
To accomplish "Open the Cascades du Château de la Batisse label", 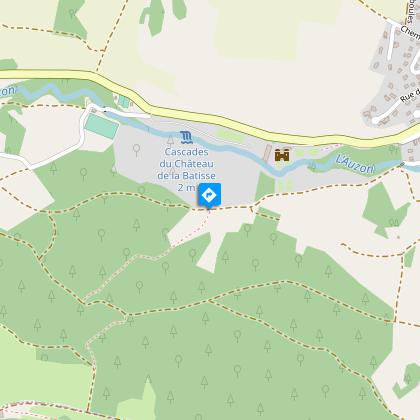I will pos(187,170).
